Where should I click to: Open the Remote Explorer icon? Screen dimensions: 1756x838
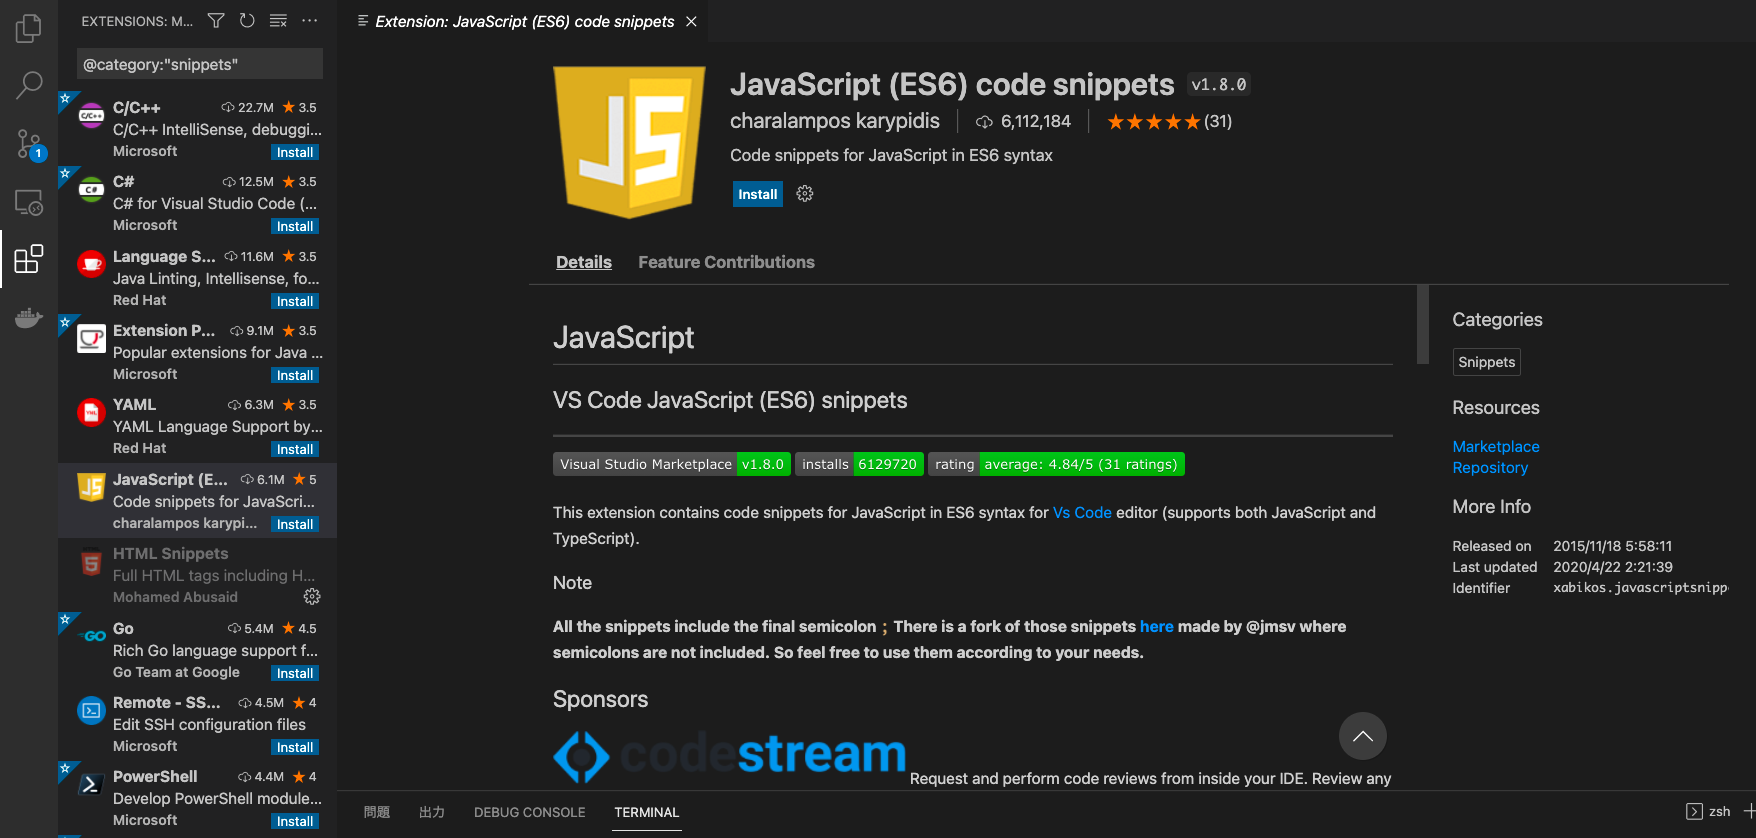(x=29, y=202)
